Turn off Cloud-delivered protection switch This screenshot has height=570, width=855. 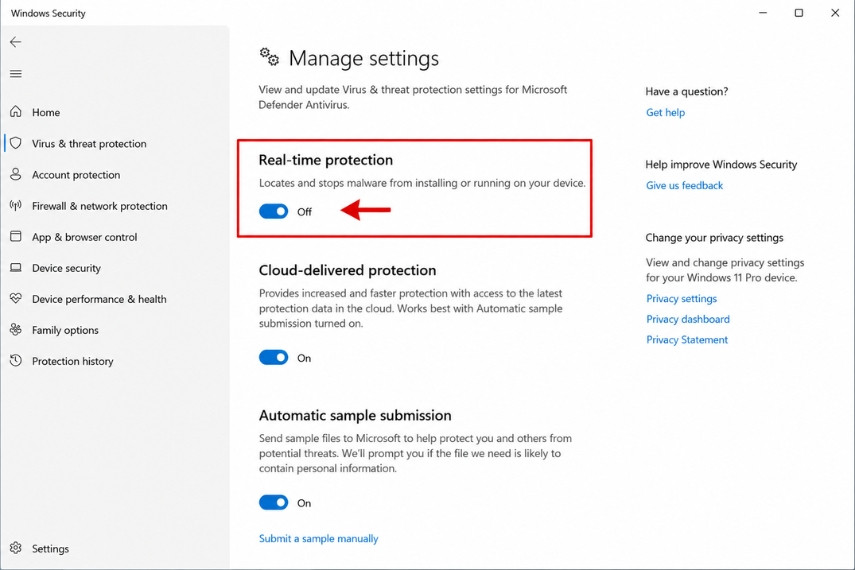tap(273, 358)
